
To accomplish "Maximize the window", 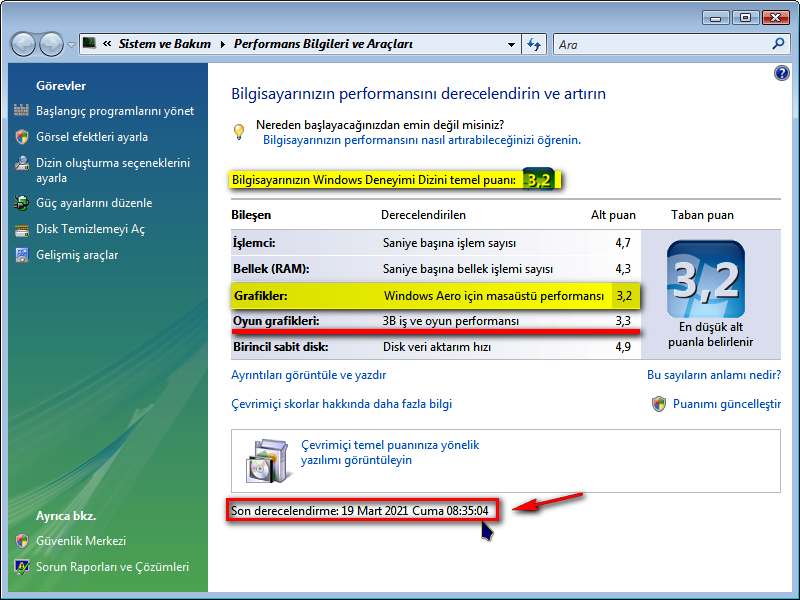I will (x=745, y=18).
